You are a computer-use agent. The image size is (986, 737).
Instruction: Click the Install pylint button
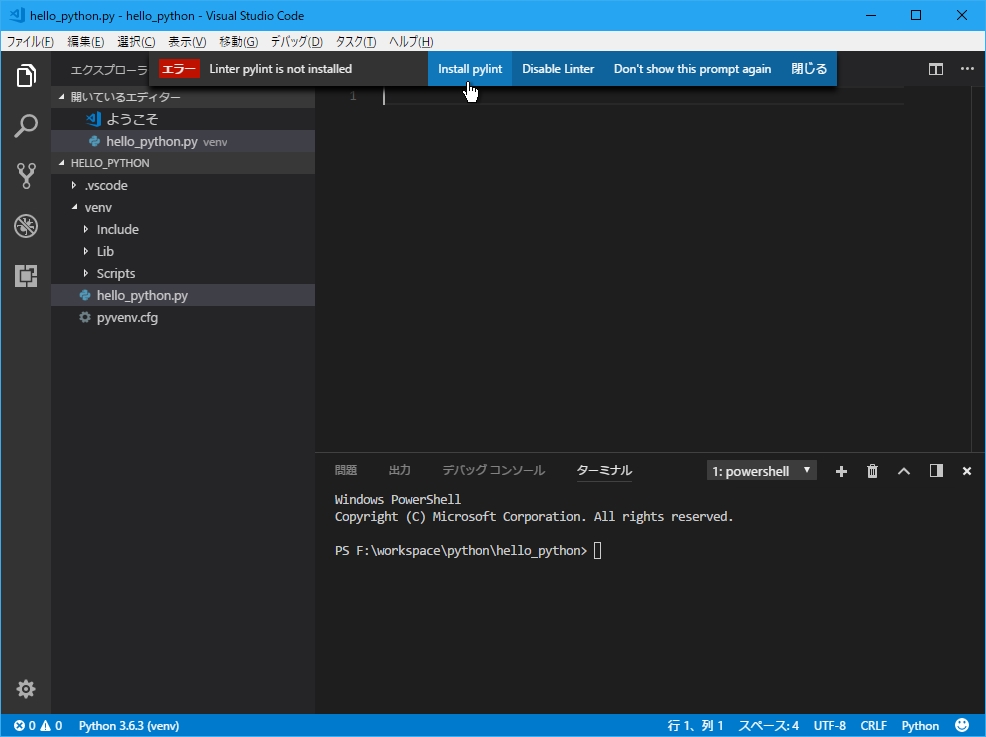[470, 69]
